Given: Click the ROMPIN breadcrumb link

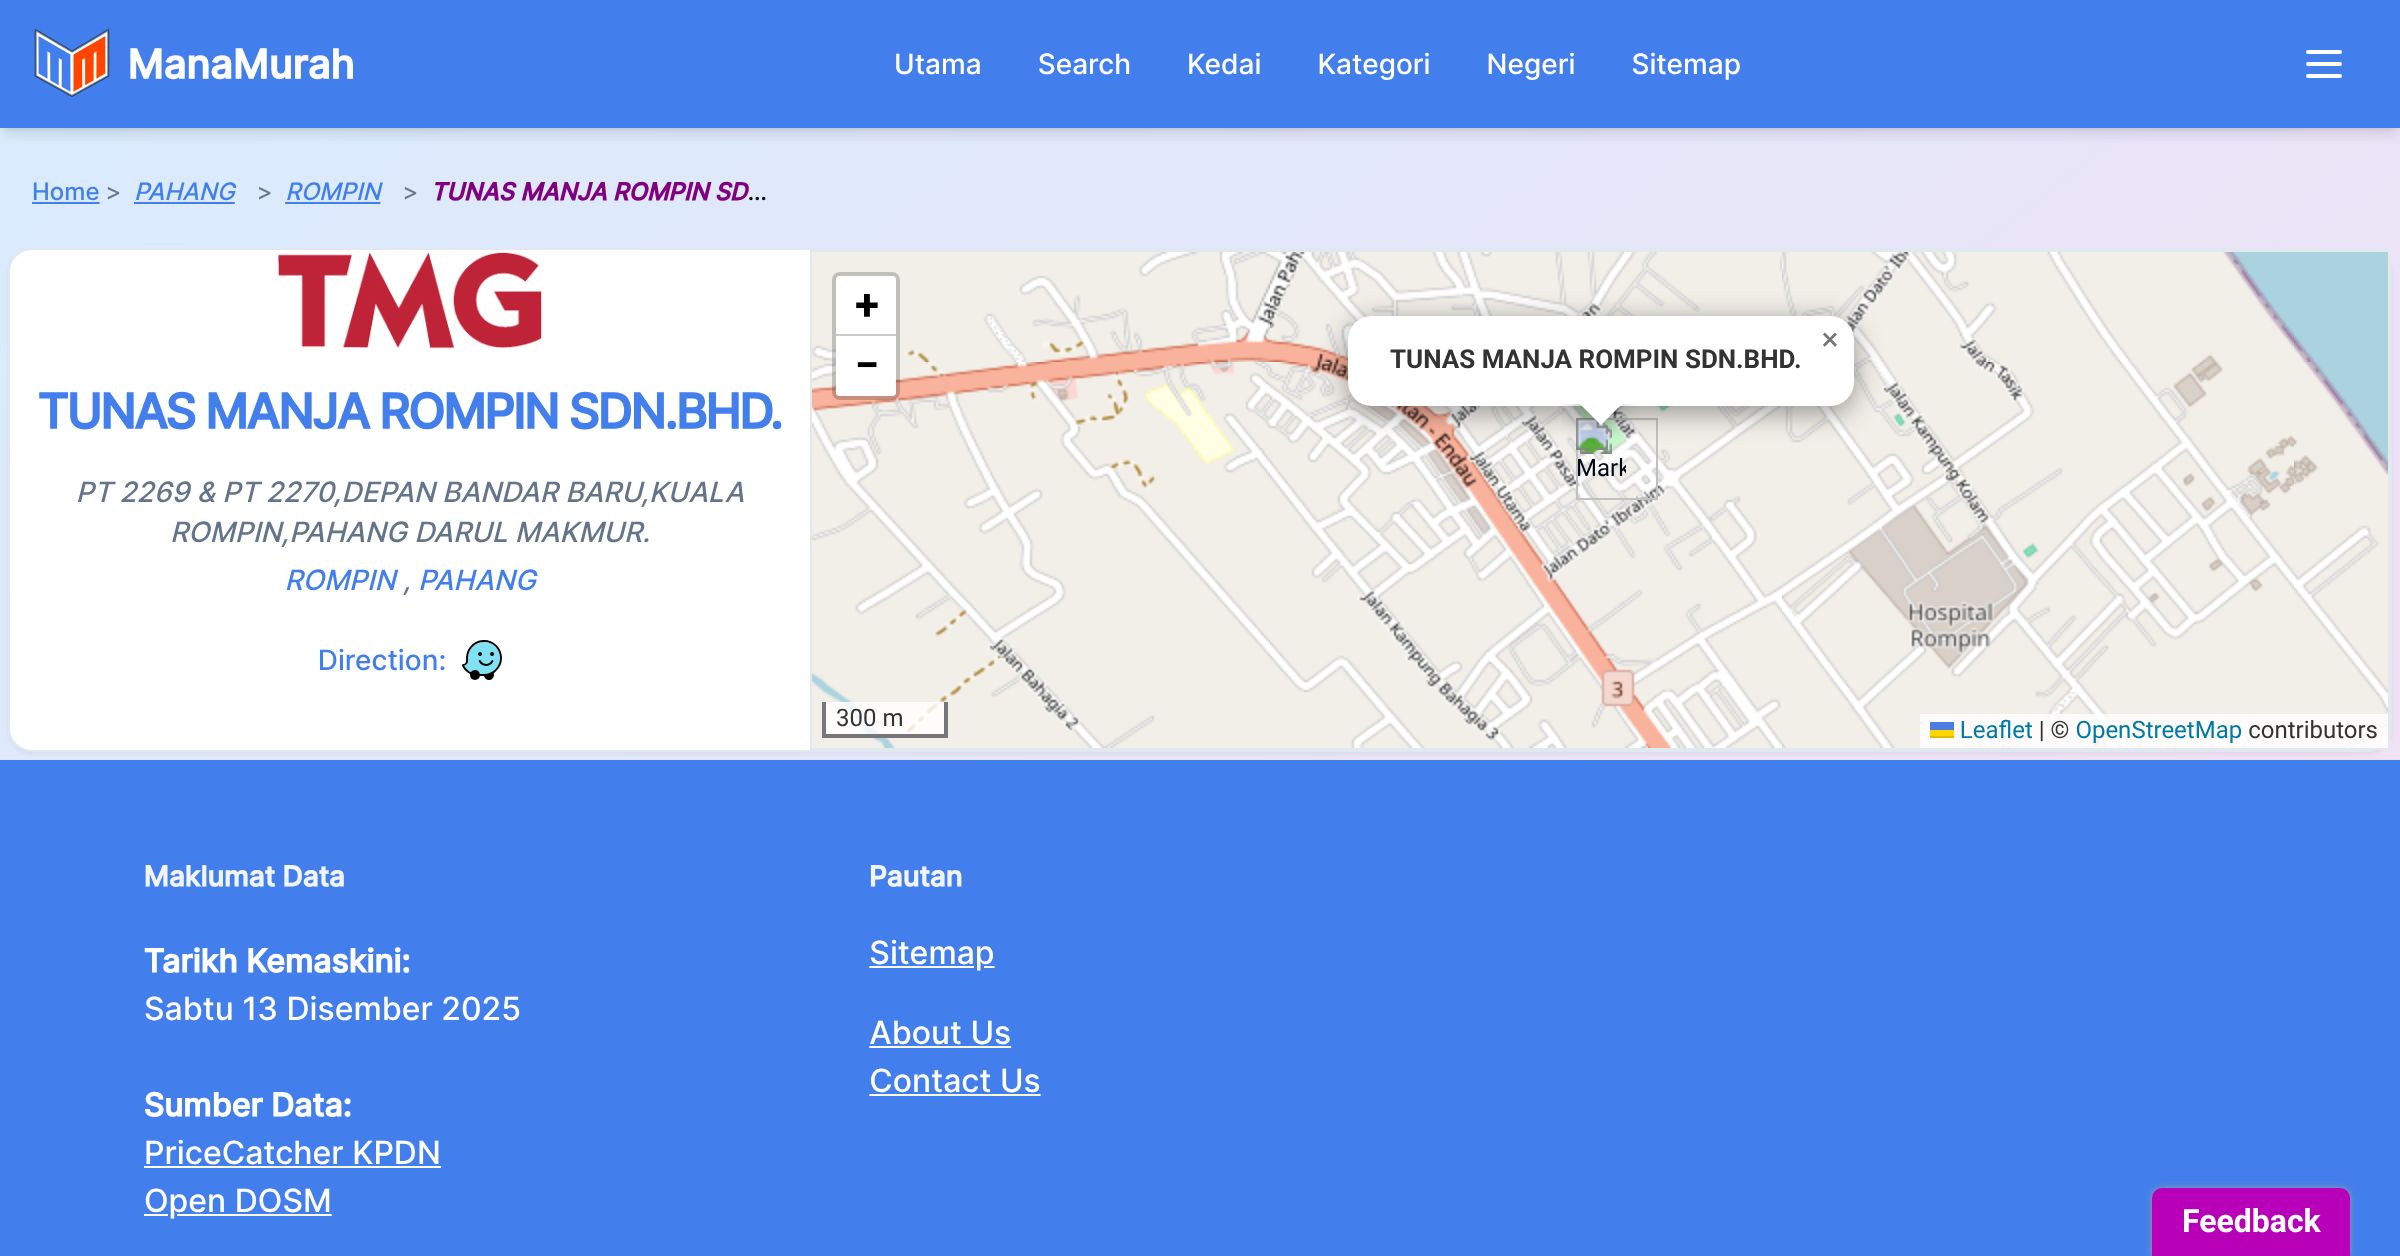Looking at the screenshot, I should point(334,191).
